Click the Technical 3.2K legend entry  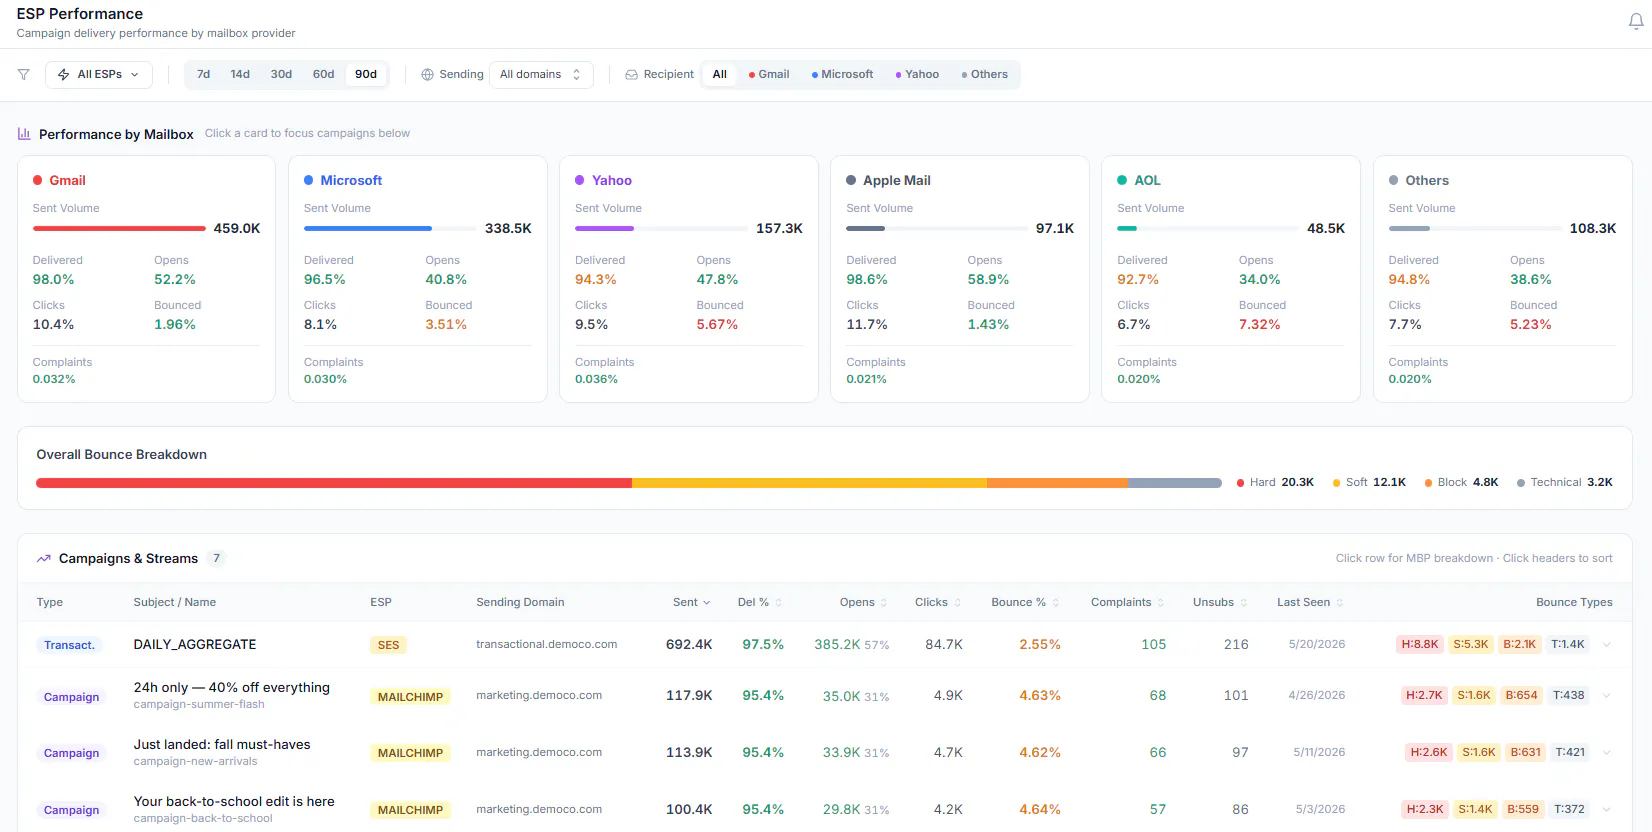coord(1565,483)
